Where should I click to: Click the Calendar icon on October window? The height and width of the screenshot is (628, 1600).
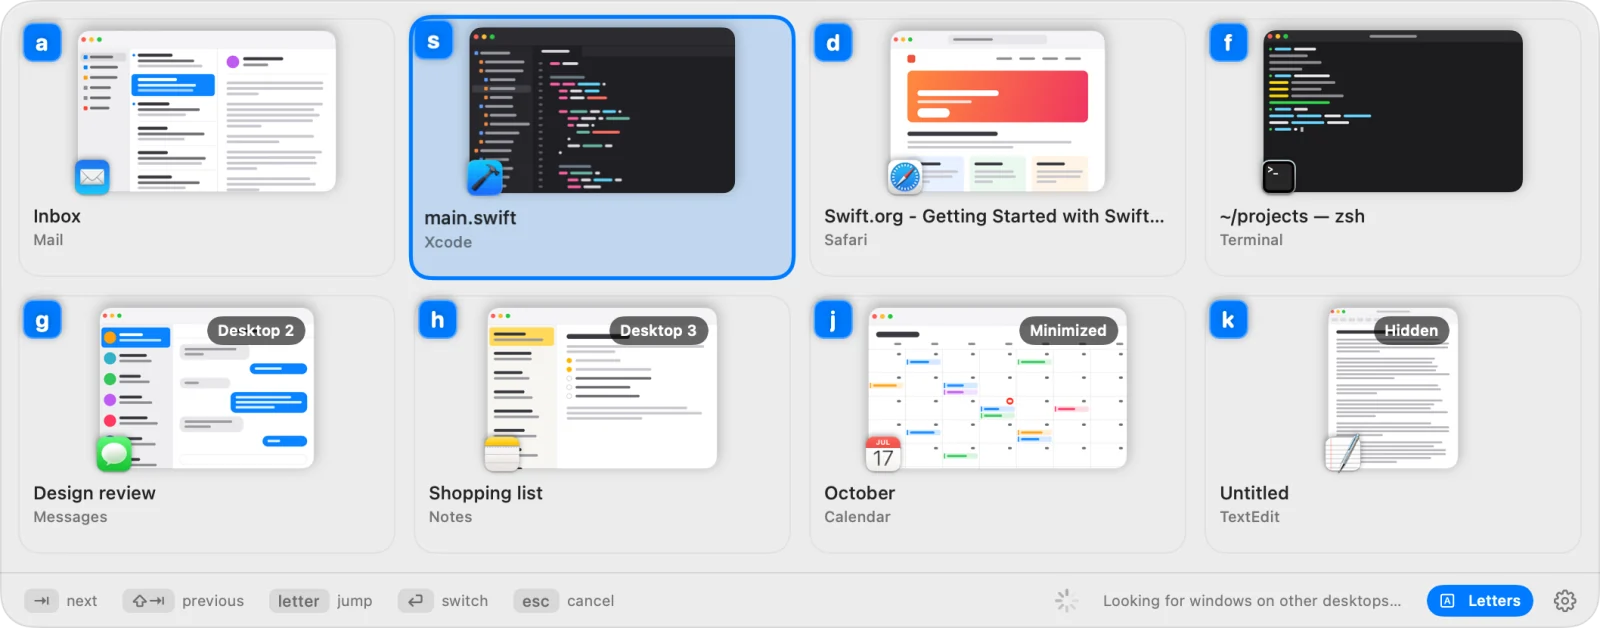[x=883, y=454]
